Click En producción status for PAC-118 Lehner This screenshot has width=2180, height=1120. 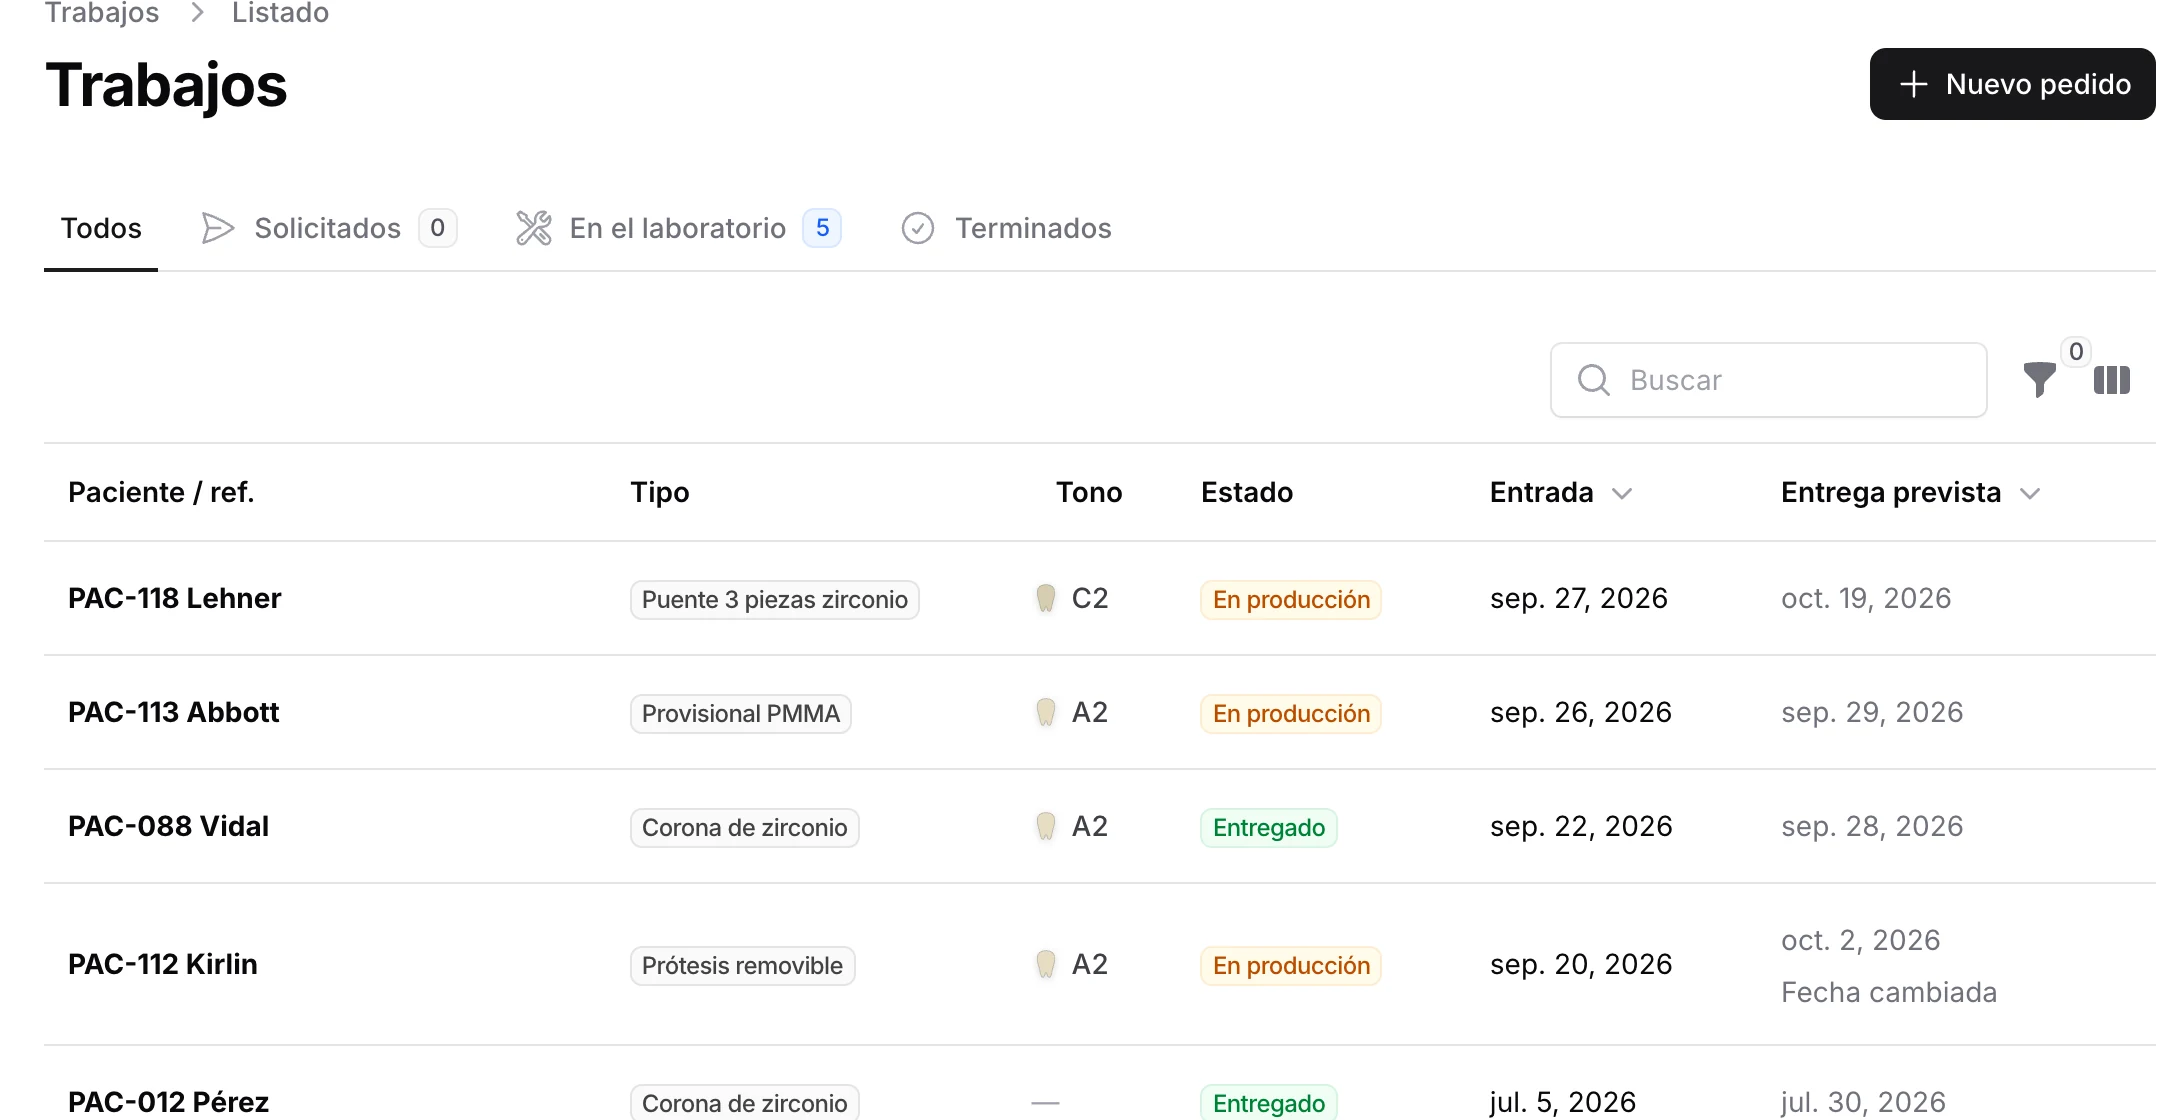click(x=1291, y=600)
